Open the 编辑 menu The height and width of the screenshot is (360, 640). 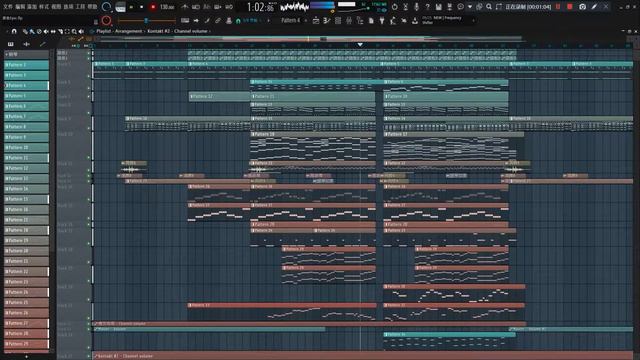pyautogui.click(x=20, y=7)
